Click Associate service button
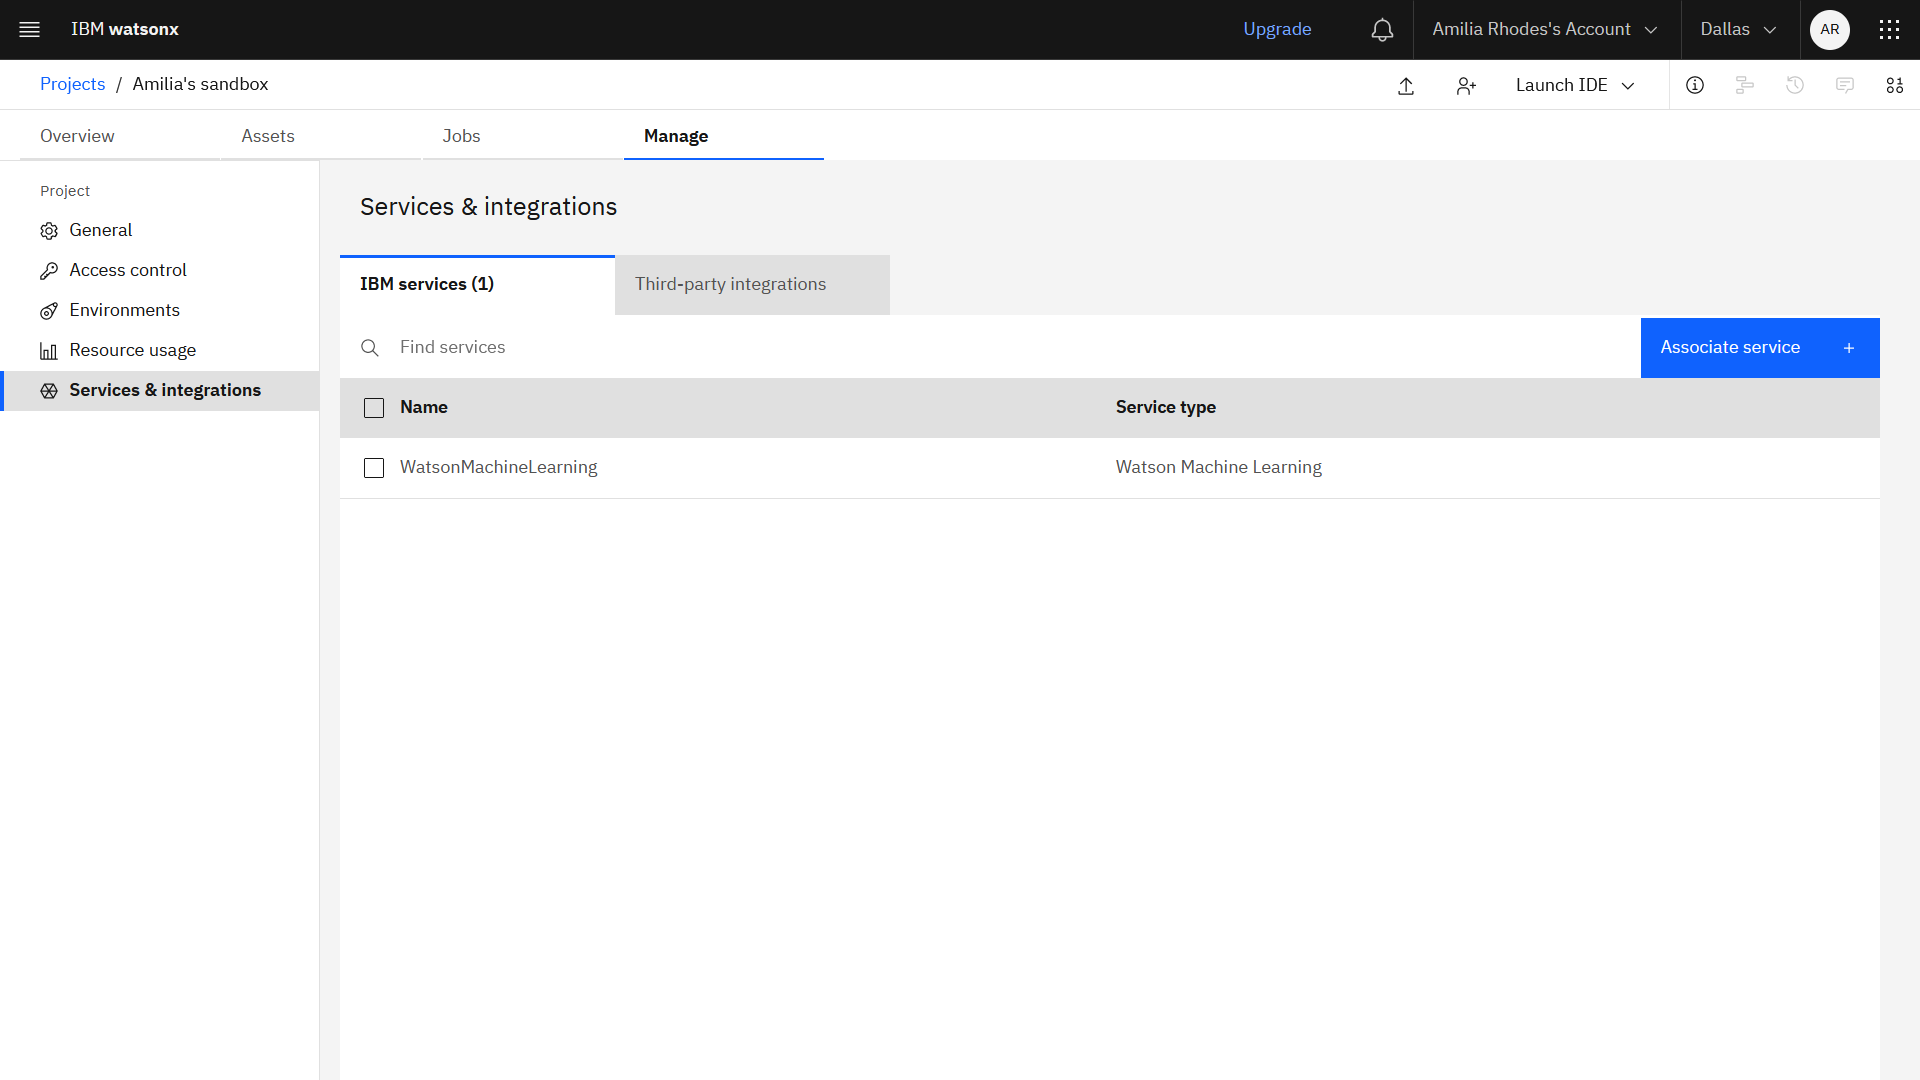1920x1080 pixels. (1759, 347)
